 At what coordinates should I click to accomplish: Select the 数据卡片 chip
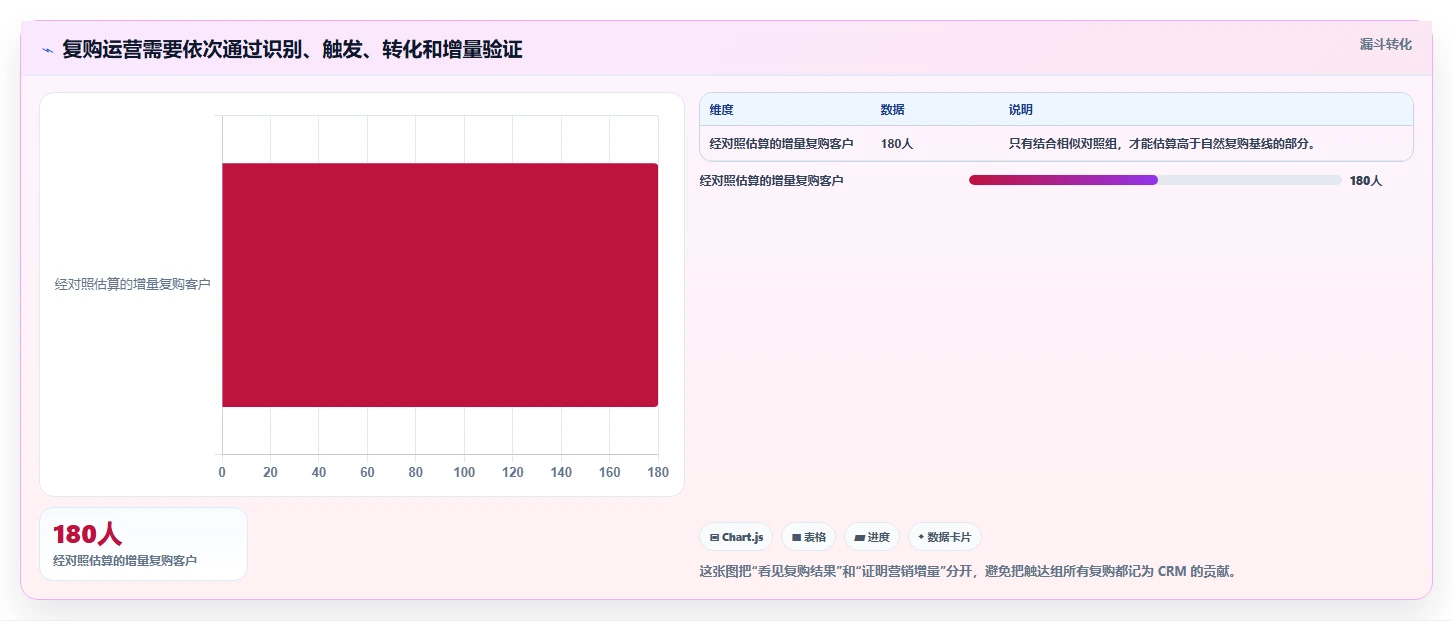tap(944, 537)
